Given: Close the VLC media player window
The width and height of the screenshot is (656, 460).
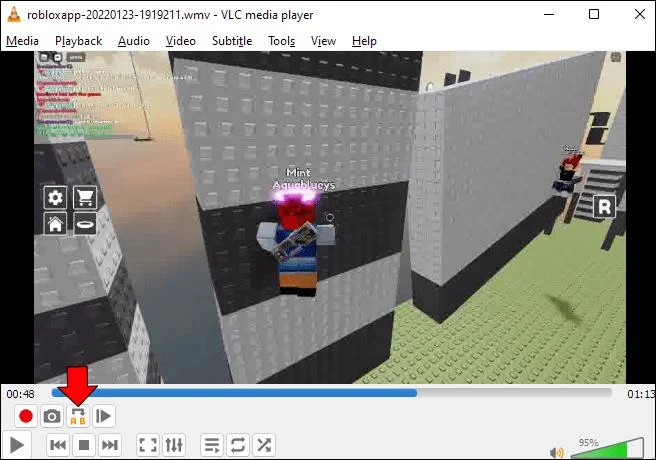Looking at the screenshot, I should coord(639,14).
